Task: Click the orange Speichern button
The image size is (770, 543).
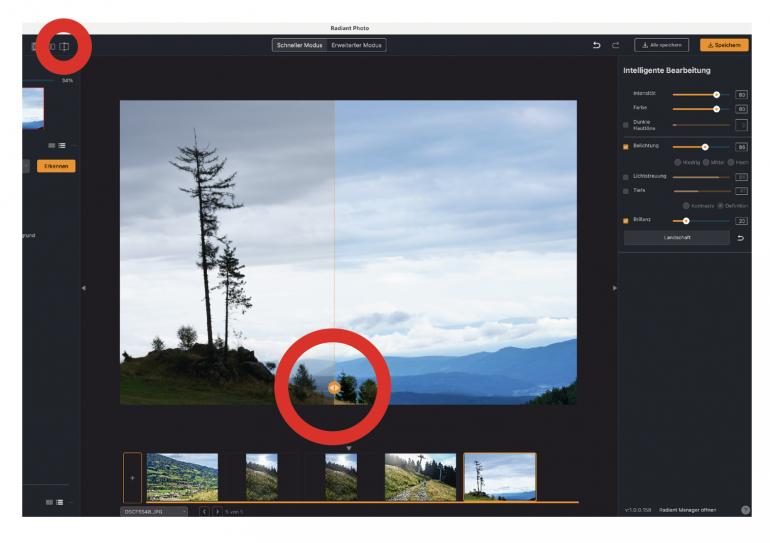Action: coord(724,45)
